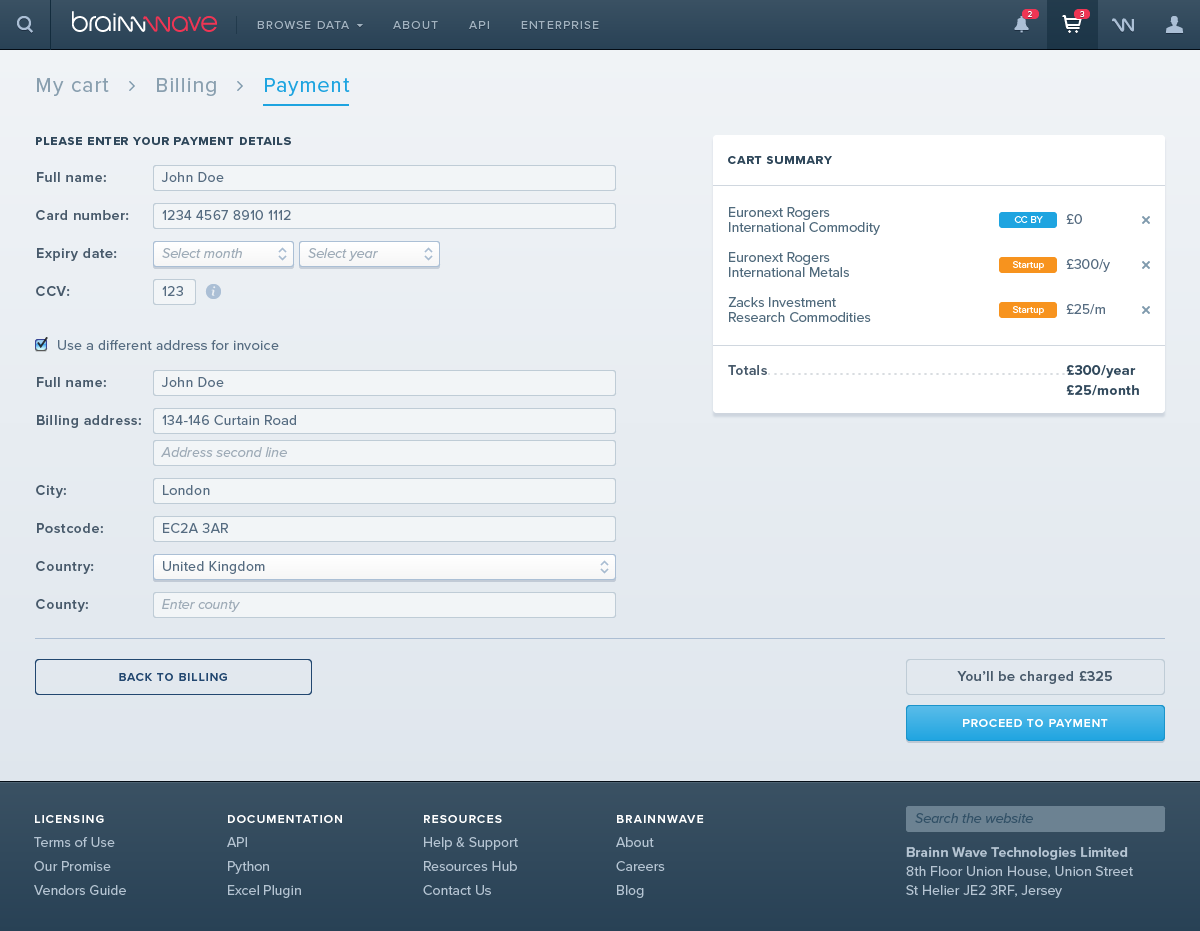Focus the CCV field
Screen dimensions: 1200x931
coord(174,292)
